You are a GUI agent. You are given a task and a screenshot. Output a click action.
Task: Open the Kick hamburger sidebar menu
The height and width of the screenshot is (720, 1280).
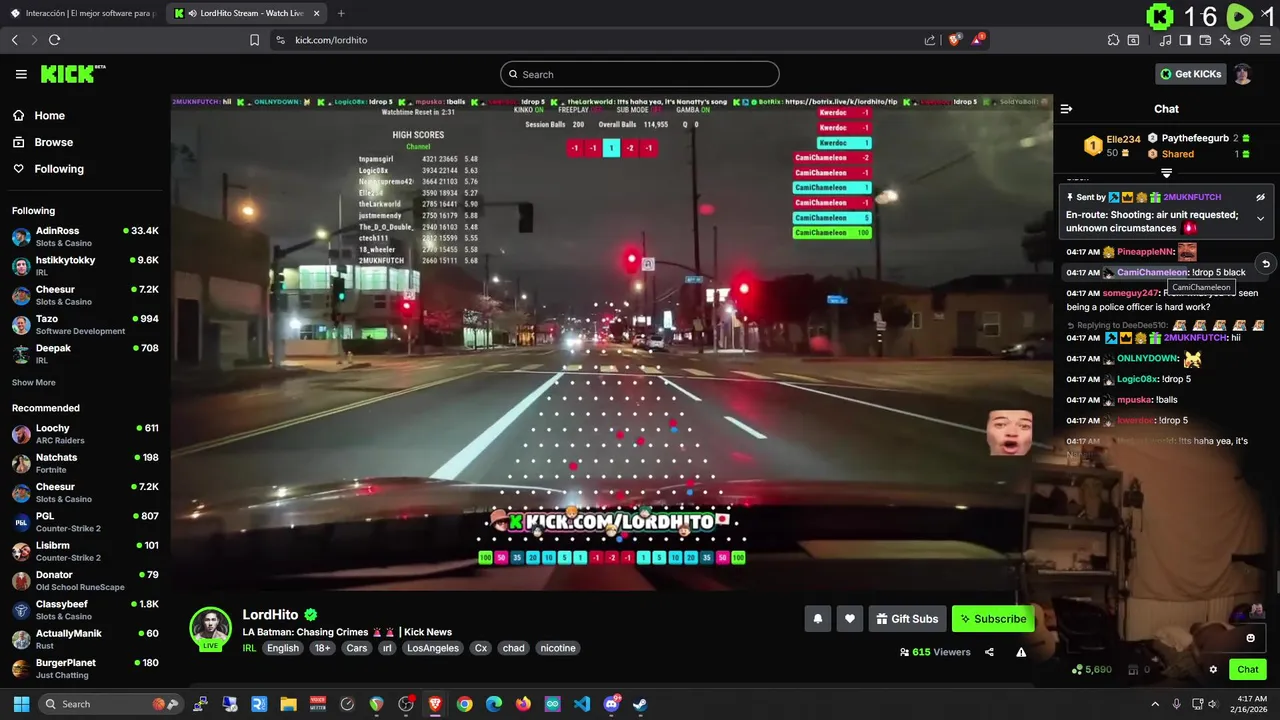[x=21, y=74]
